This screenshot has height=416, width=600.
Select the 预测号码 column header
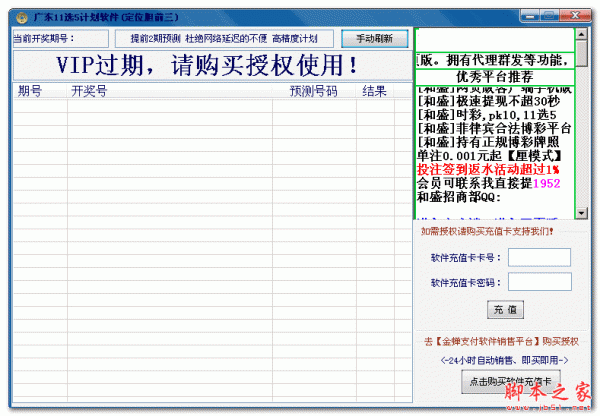tap(313, 91)
